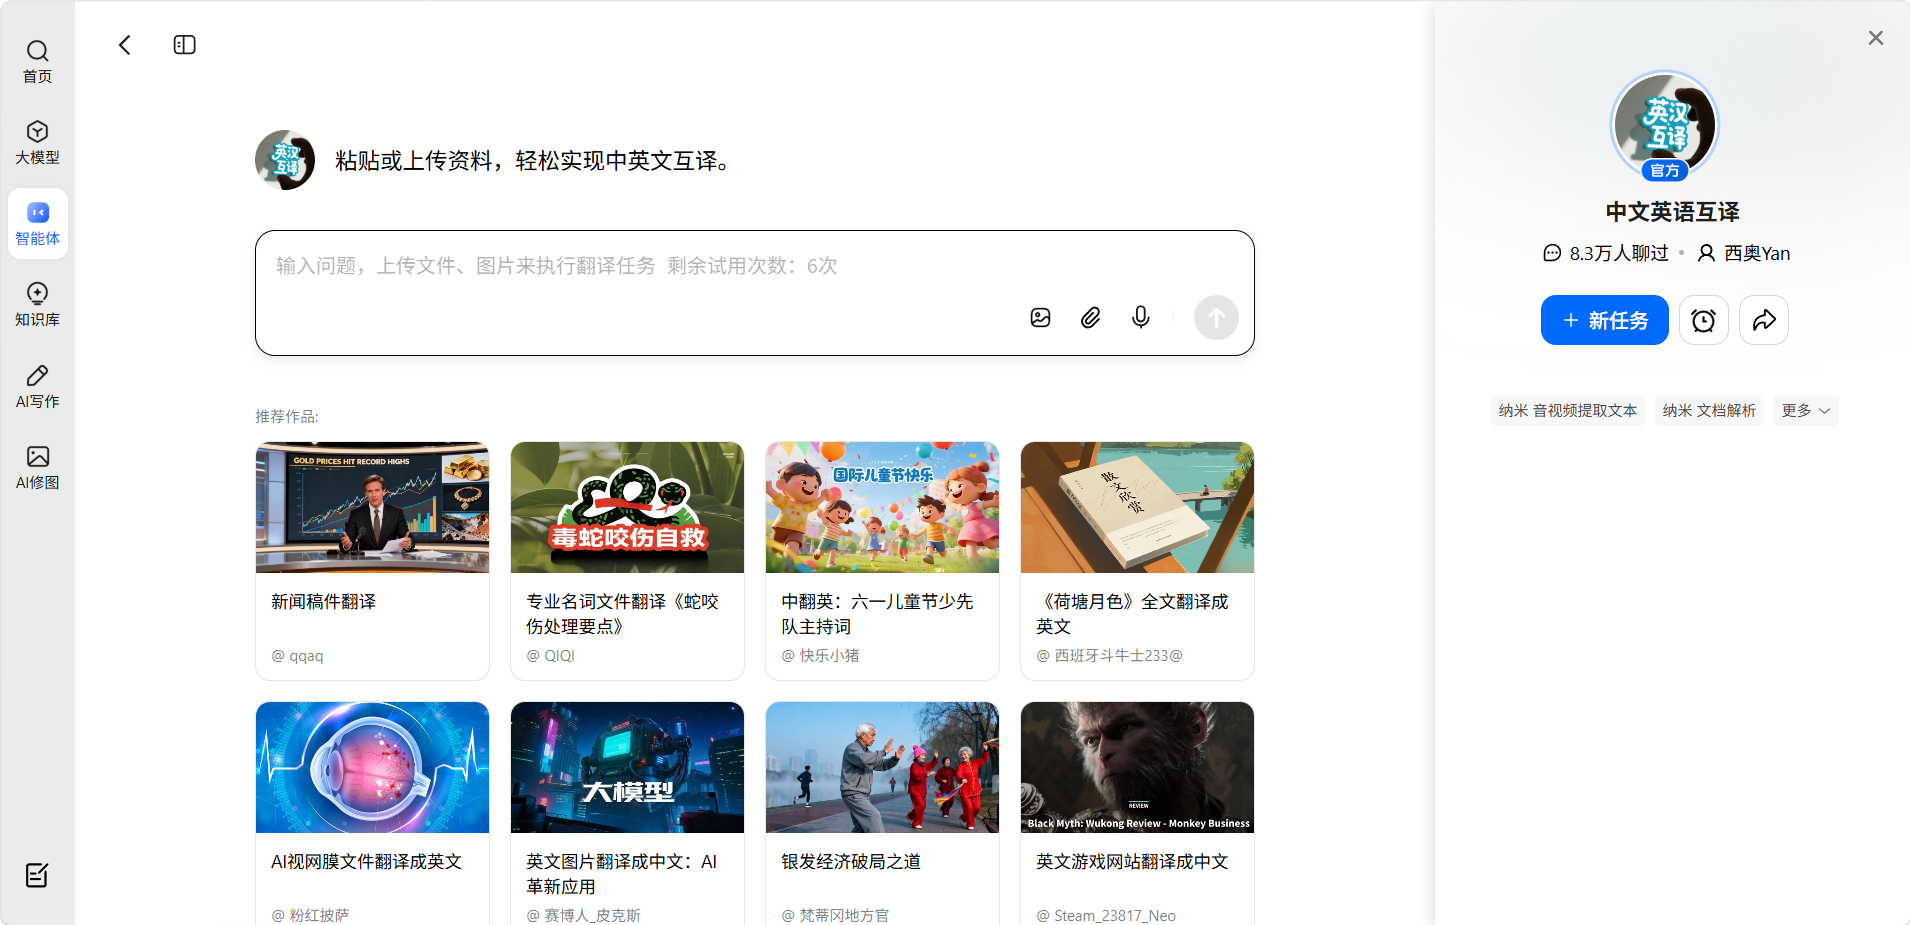Go back using the left arrow icon
Screen dimensions: 1910x925
pos(125,45)
